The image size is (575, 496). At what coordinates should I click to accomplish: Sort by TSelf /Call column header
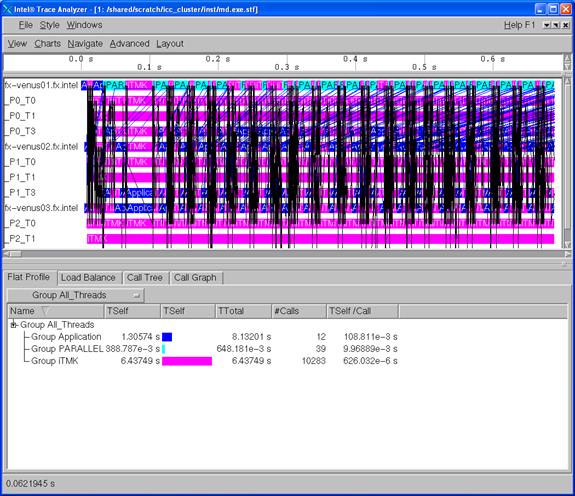(362, 311)
